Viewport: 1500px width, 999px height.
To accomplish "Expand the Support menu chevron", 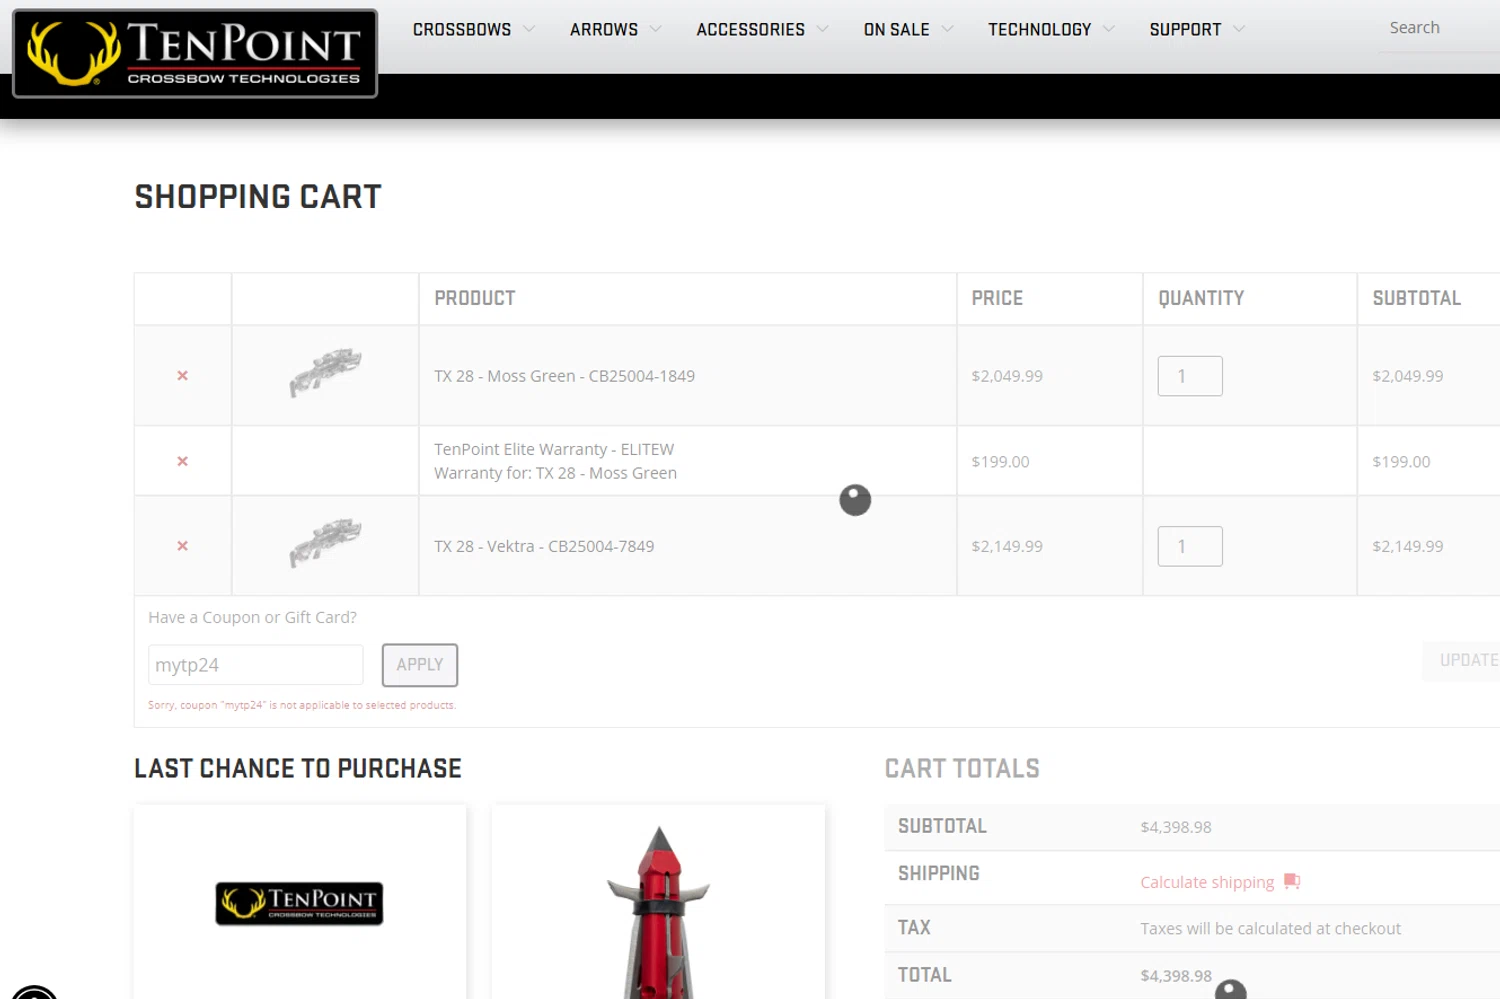I will 1239,29.
